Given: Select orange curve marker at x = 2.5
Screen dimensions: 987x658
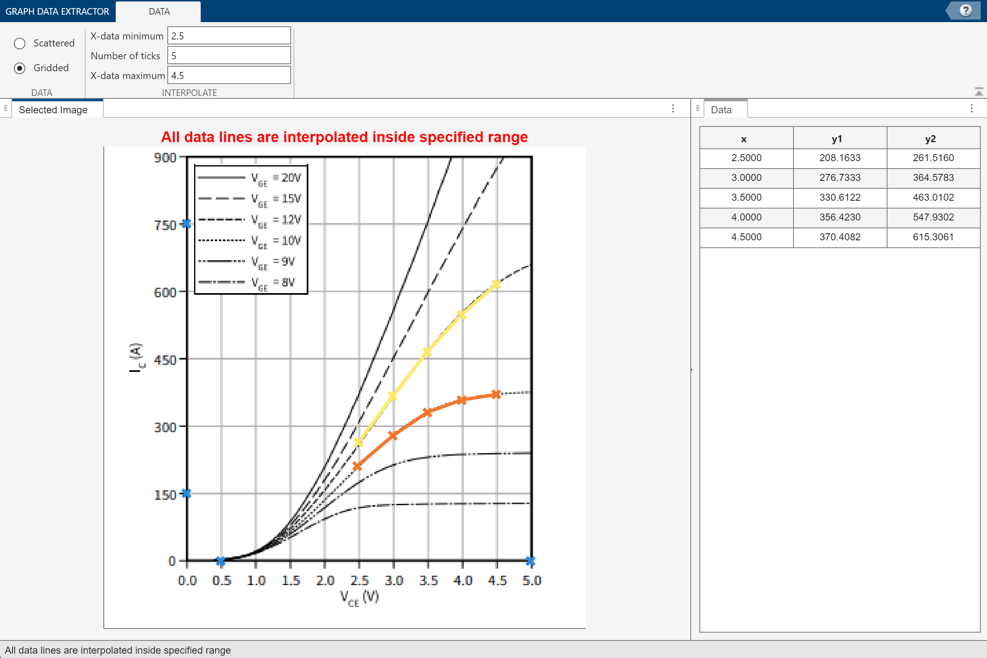Looking at the screenshot, I should point(357,466).
